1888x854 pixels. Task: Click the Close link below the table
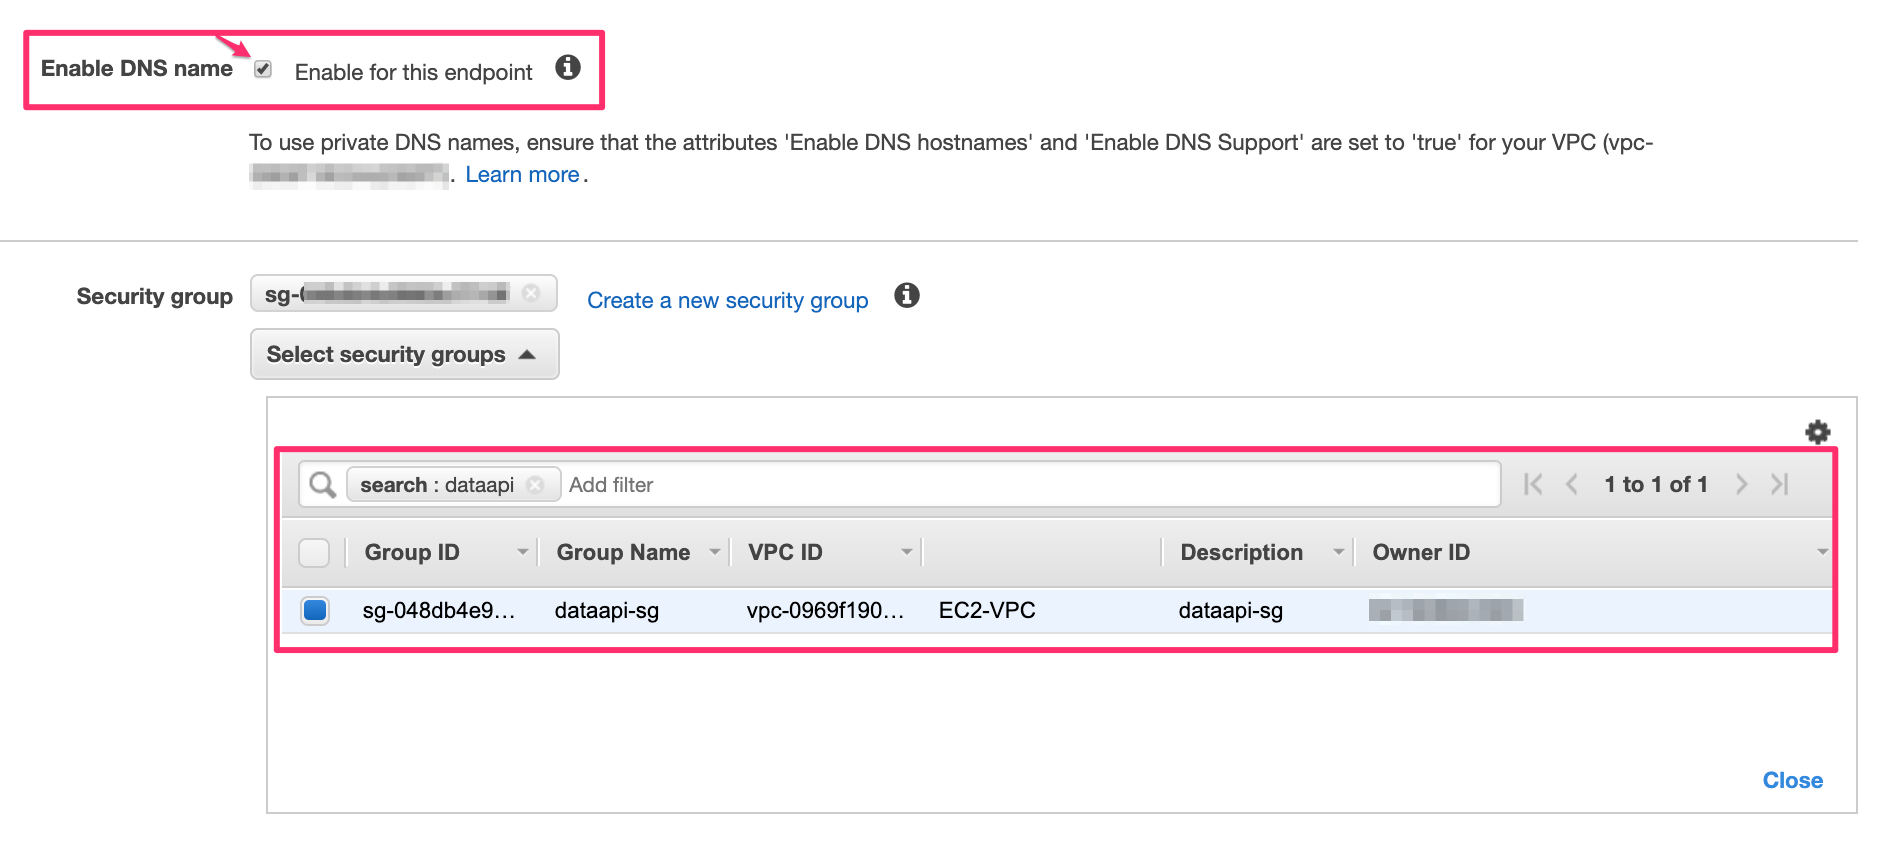tap(1792, 780)
